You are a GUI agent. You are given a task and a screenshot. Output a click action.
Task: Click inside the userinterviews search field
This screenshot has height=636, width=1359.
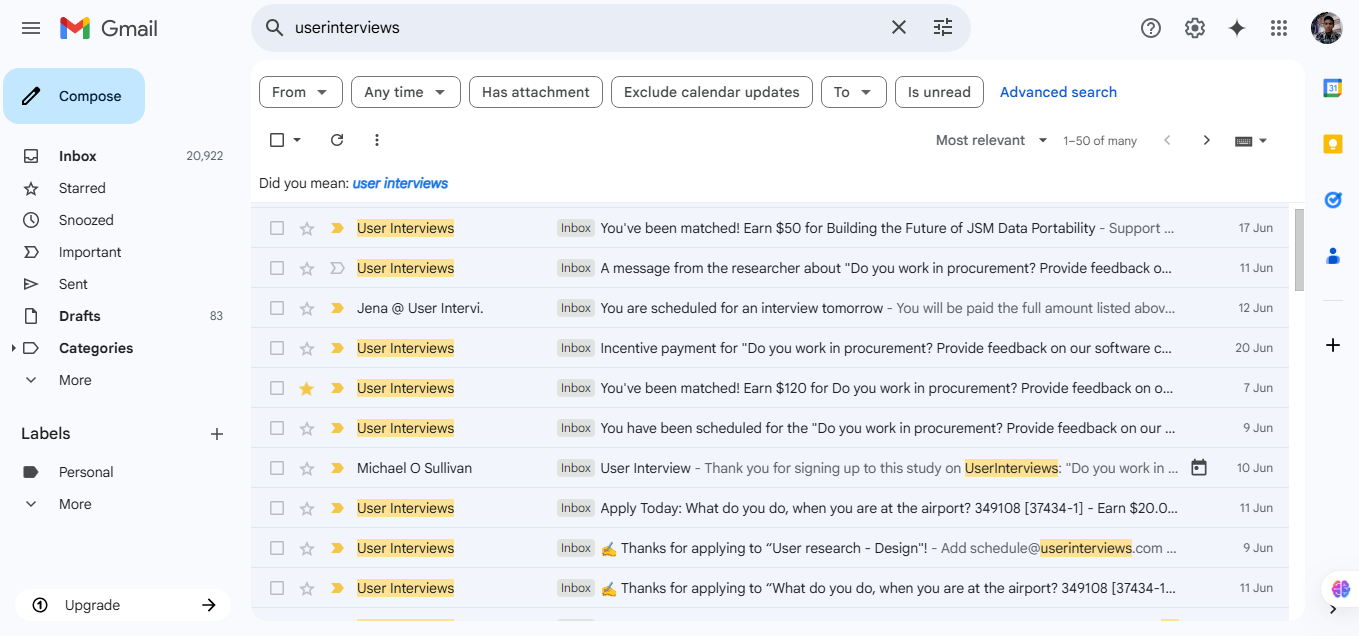coord(580,28)
